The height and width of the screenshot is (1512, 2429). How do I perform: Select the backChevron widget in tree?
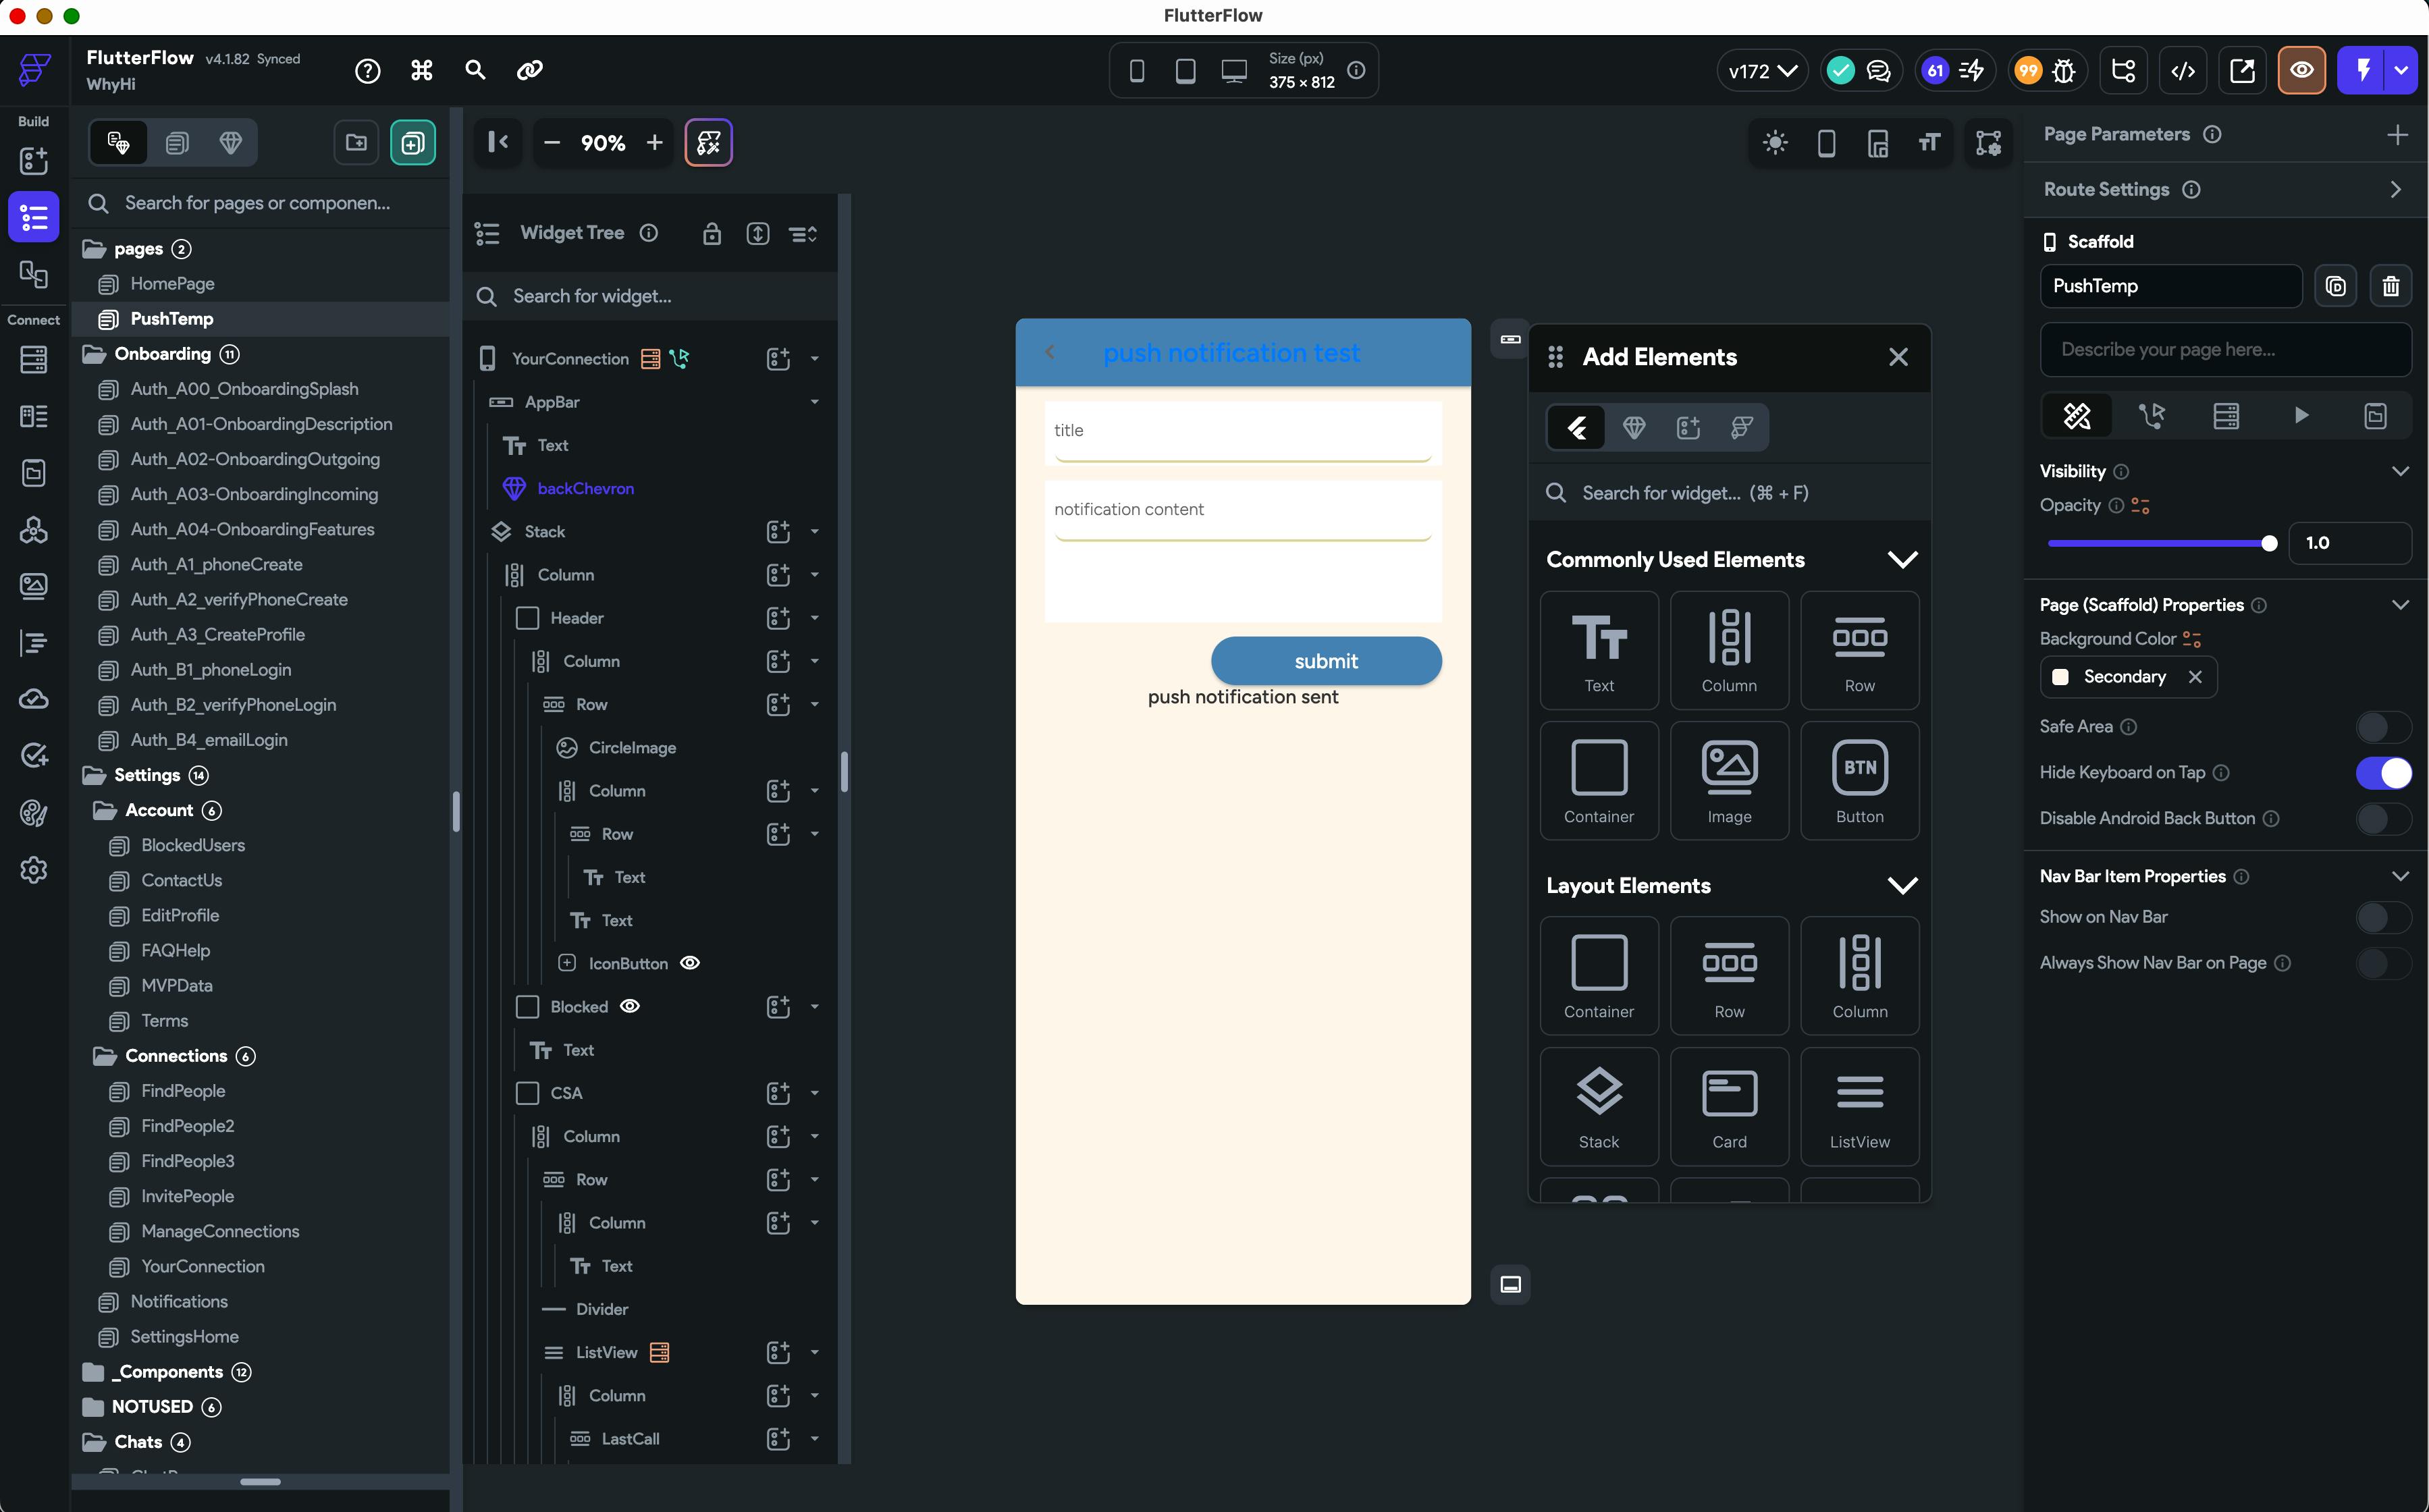[x=585, y=489]
